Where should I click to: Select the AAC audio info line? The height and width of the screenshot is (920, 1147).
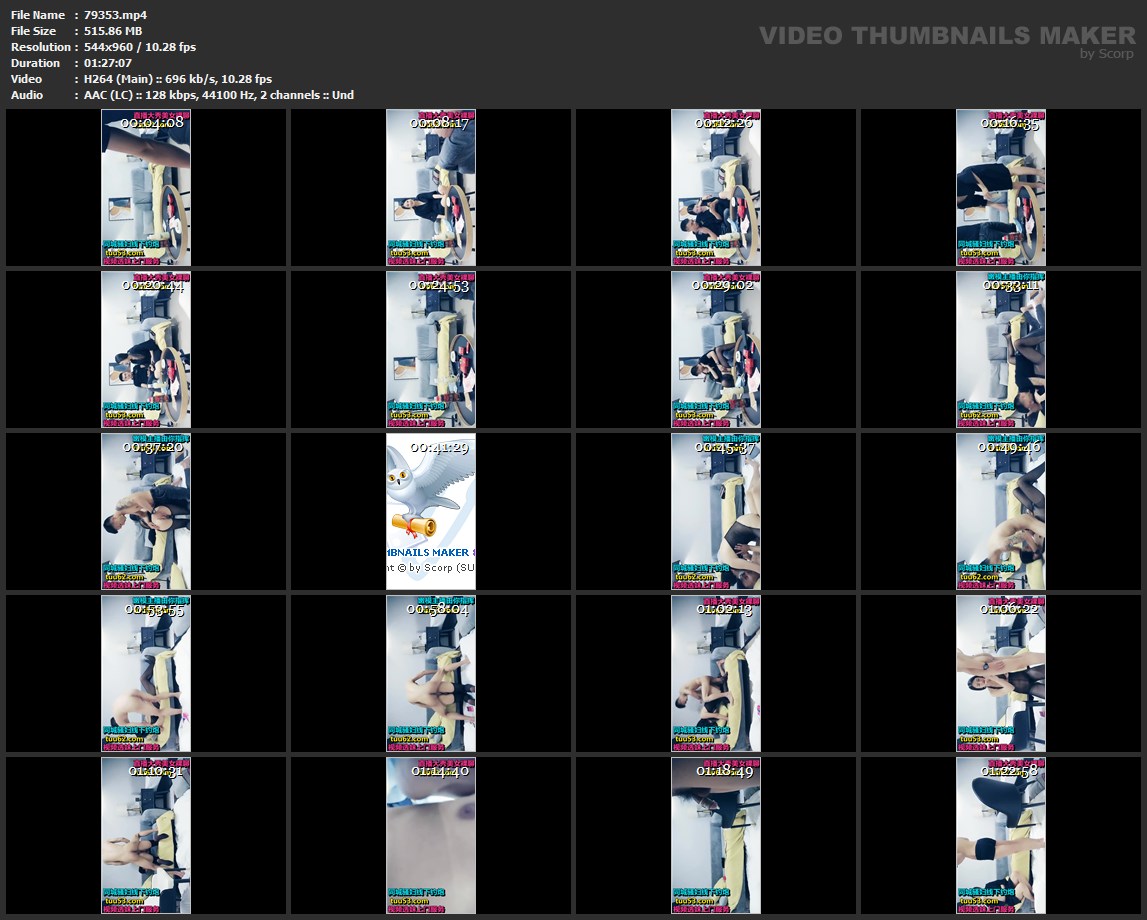coord(218,95)
